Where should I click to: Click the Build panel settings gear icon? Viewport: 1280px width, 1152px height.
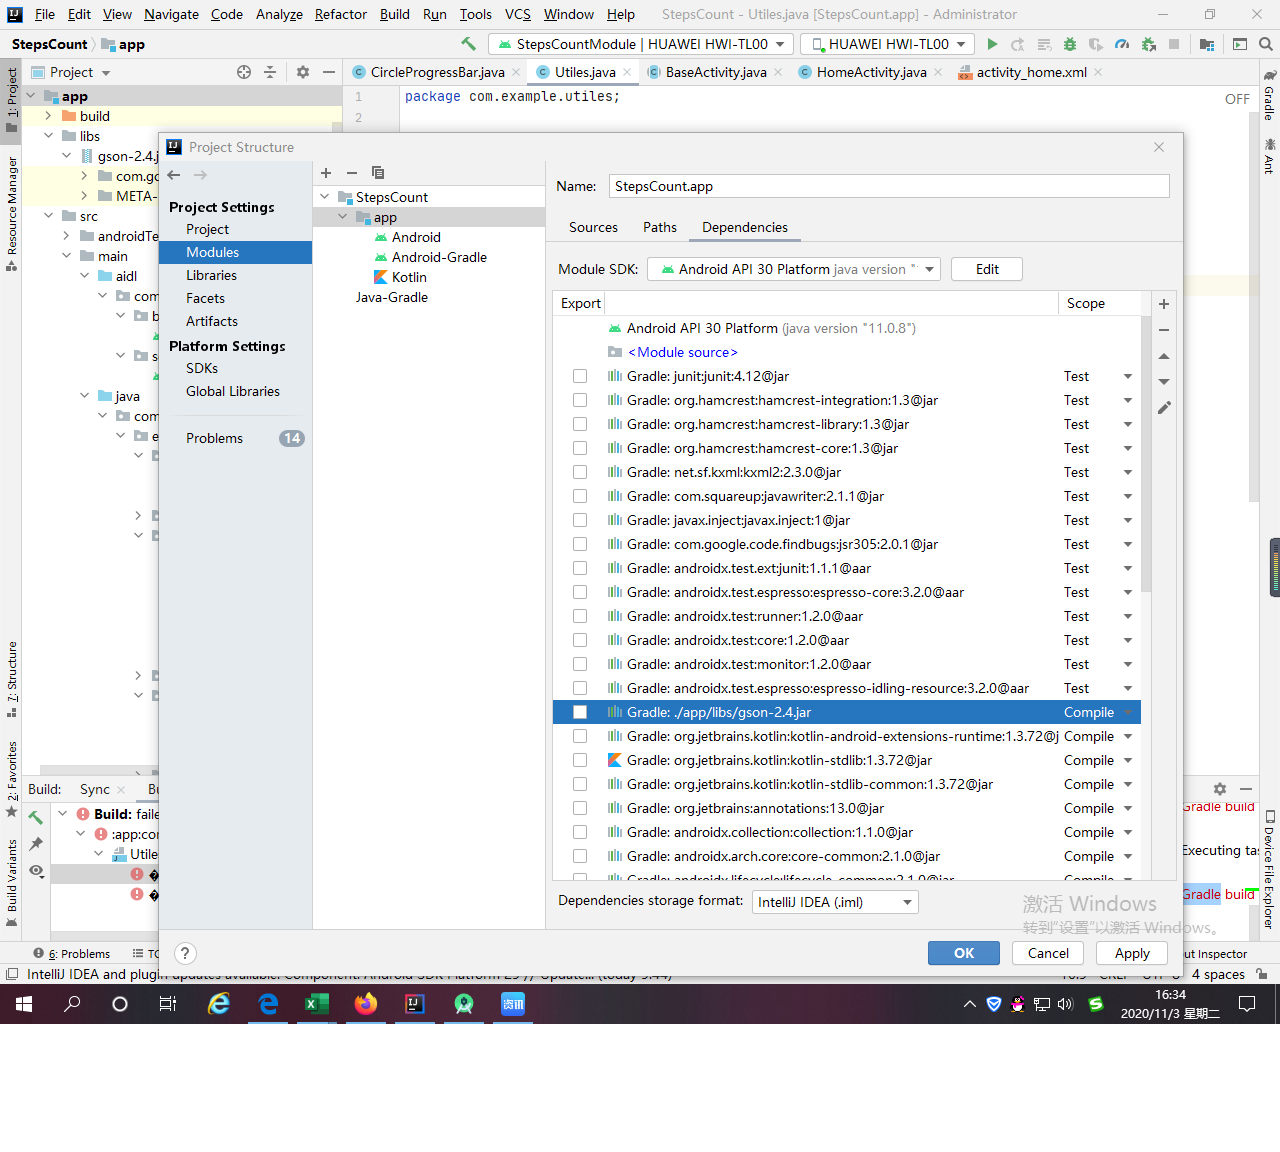(x=1220, y=789)
